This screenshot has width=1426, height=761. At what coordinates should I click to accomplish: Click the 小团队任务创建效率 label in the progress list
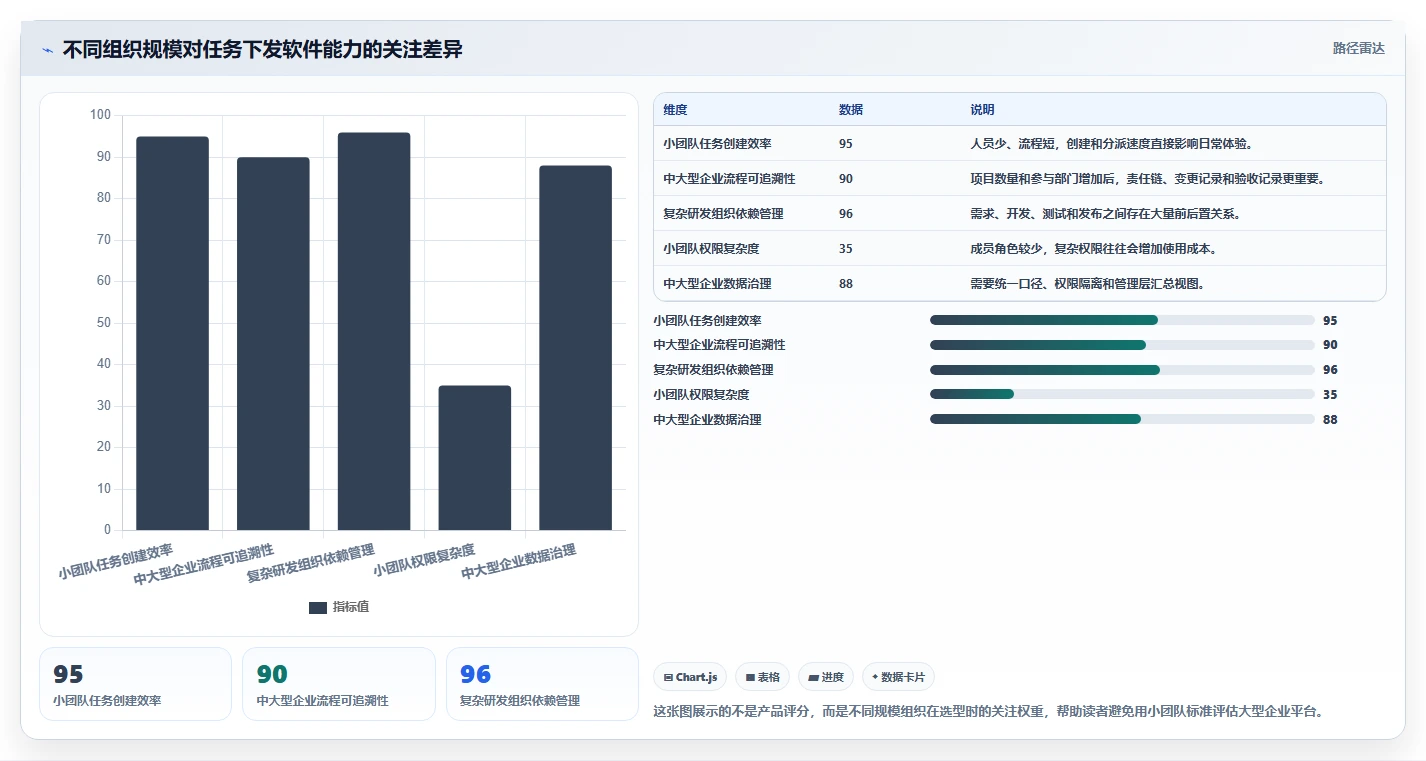tap(707, 321)
